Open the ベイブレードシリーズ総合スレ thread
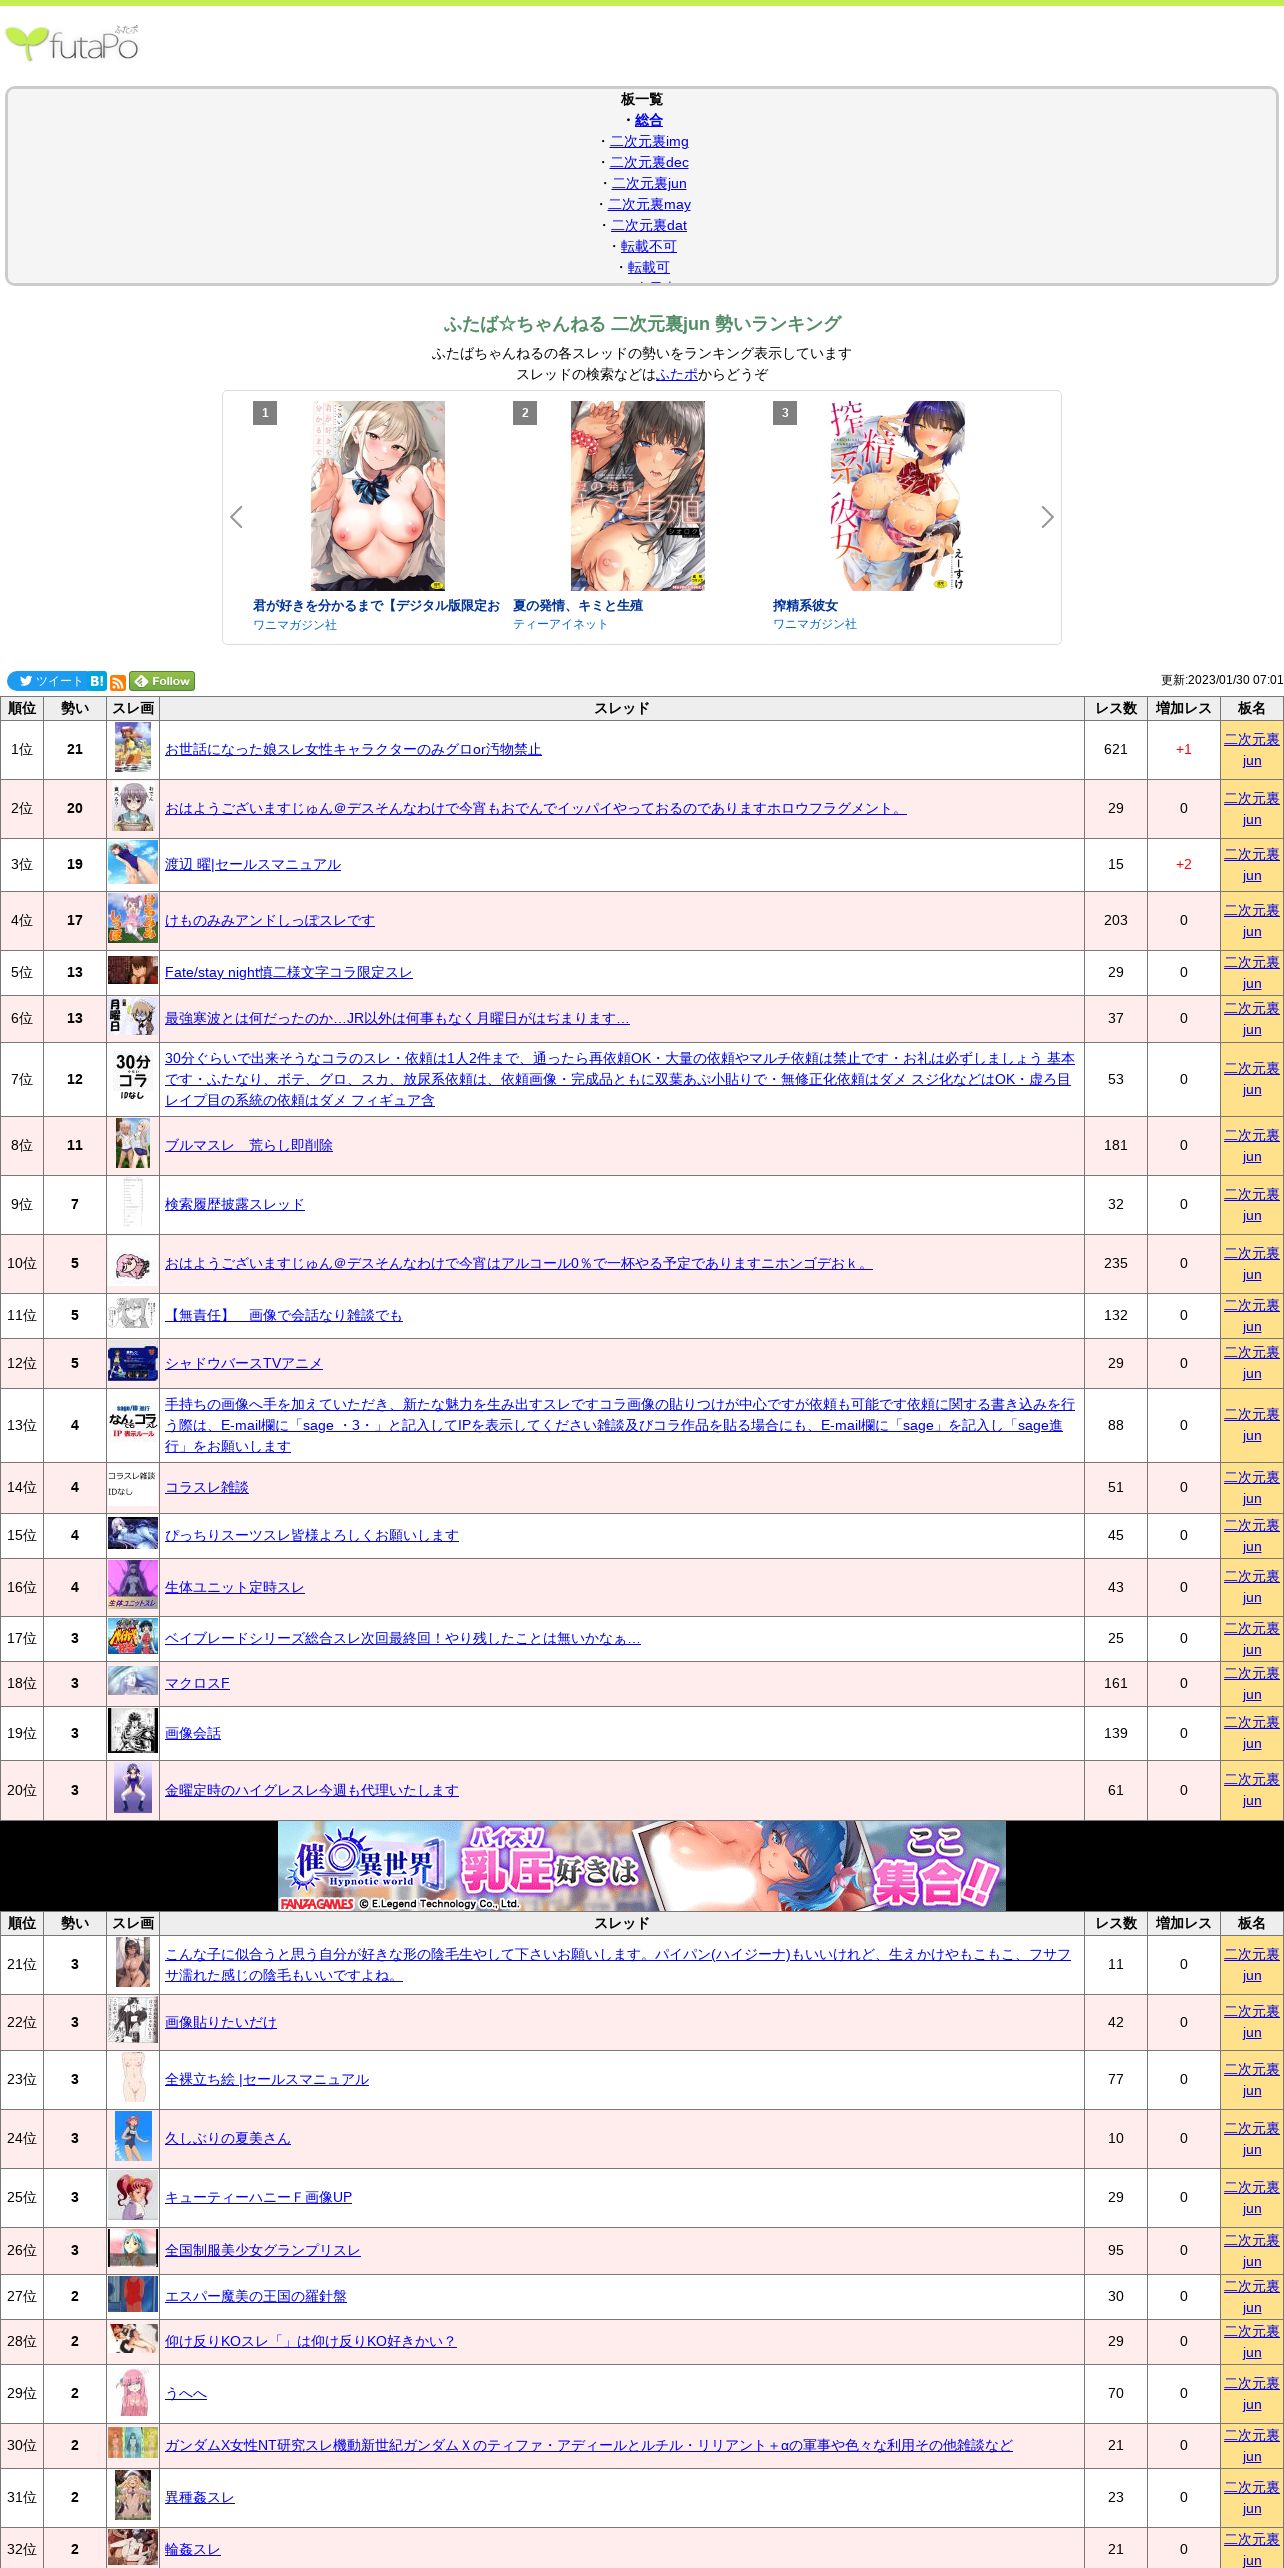The width and height of the screenshot is (1284, 2568). pyautogui.click(x=403, y=1638)
